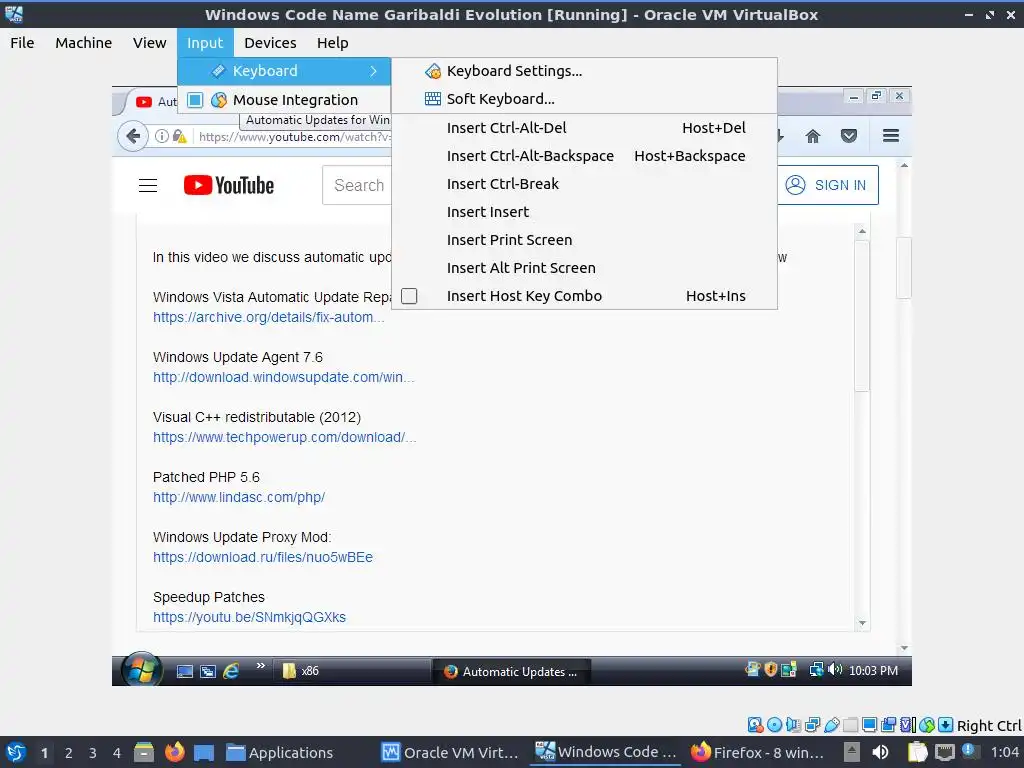This screenshot has height=768, width=1024.
Task: Launch Internet Explorer from quick launch
Action: click(x=231, y=671)
